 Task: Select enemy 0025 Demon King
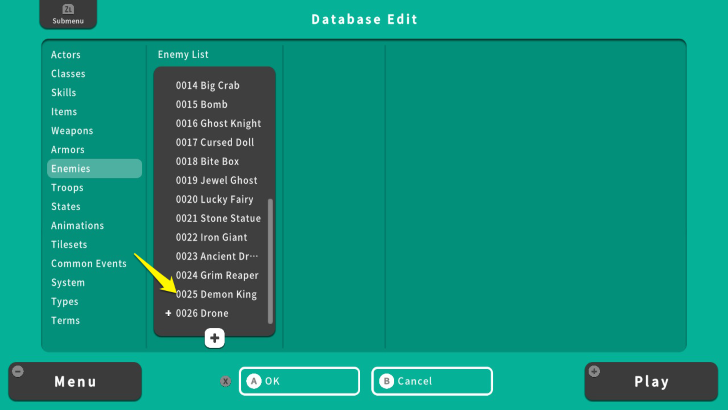point(214,295)
